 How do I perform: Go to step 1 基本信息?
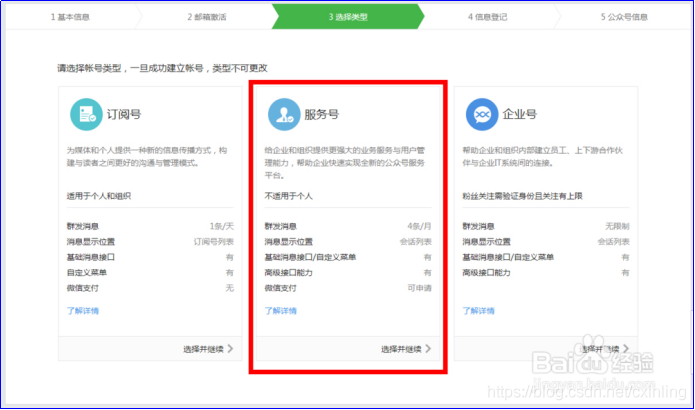[70, 17]
